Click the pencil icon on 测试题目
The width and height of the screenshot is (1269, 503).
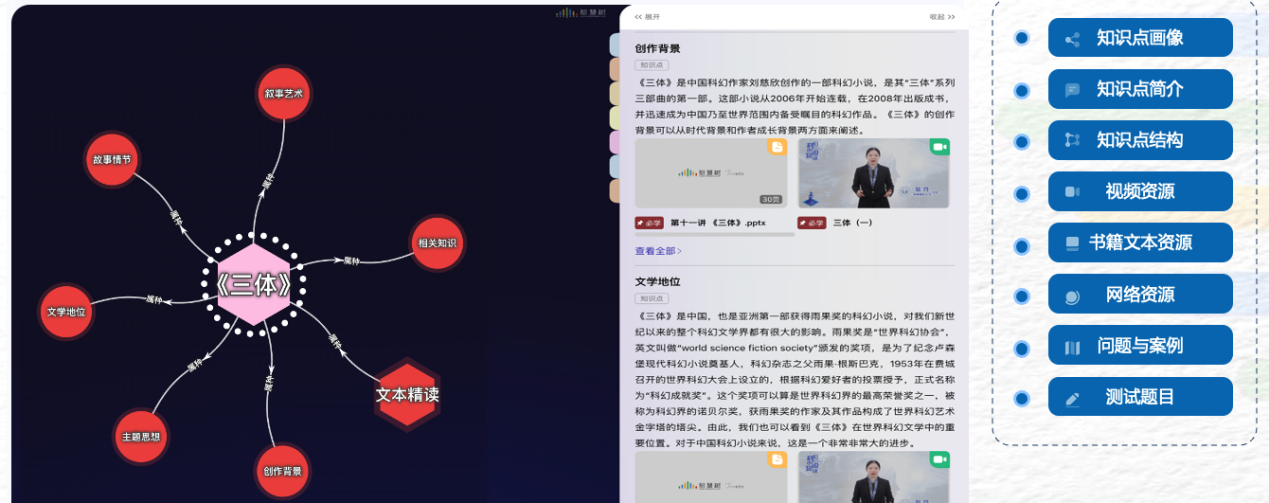(1072, 398)
